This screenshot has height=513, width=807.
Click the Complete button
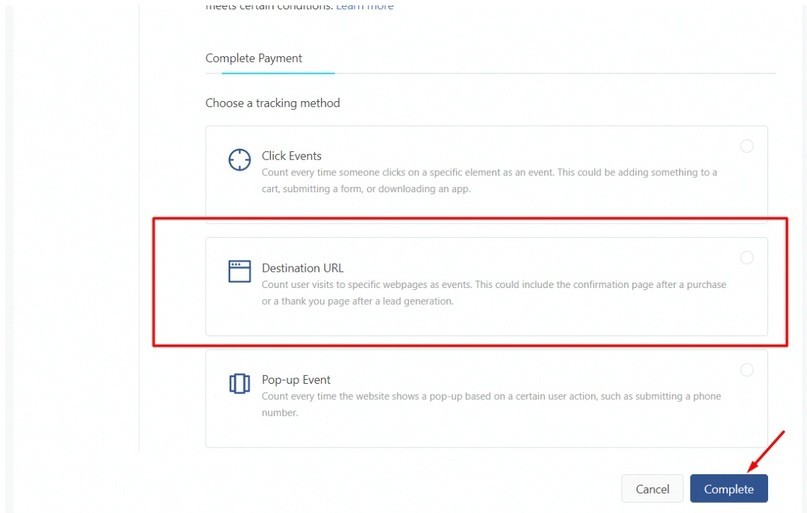729,489
